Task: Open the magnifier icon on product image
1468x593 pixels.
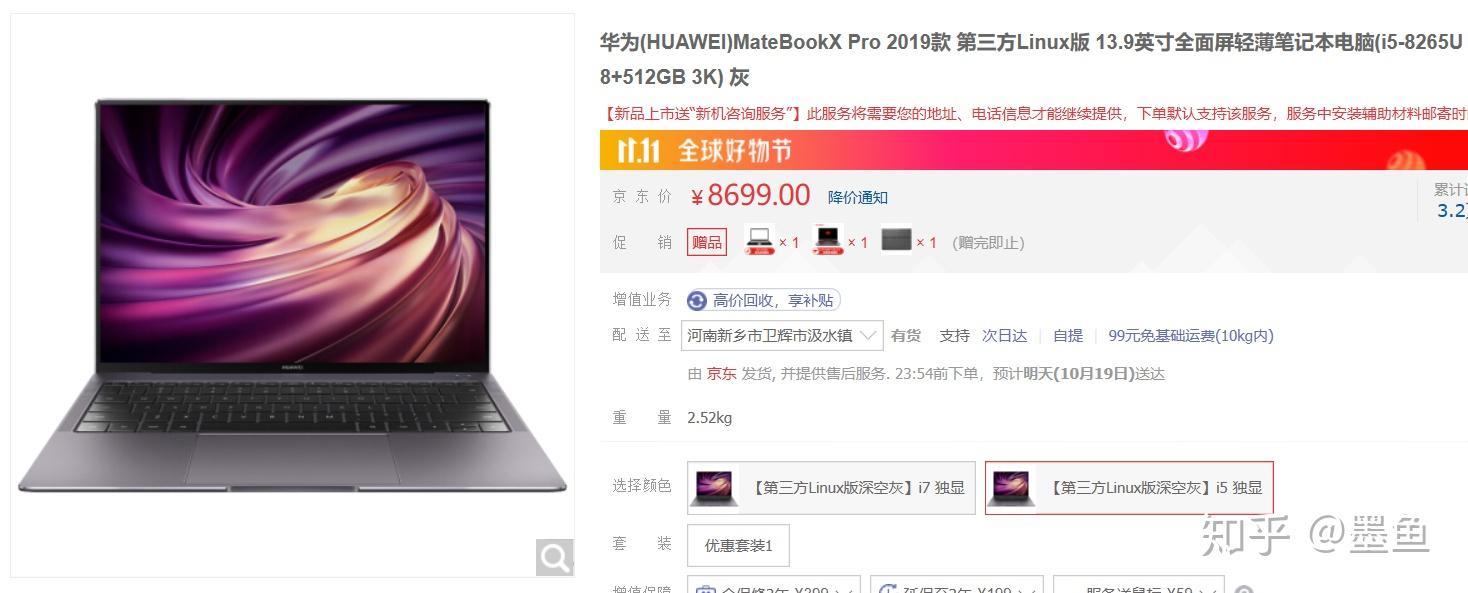Action: 554,556
